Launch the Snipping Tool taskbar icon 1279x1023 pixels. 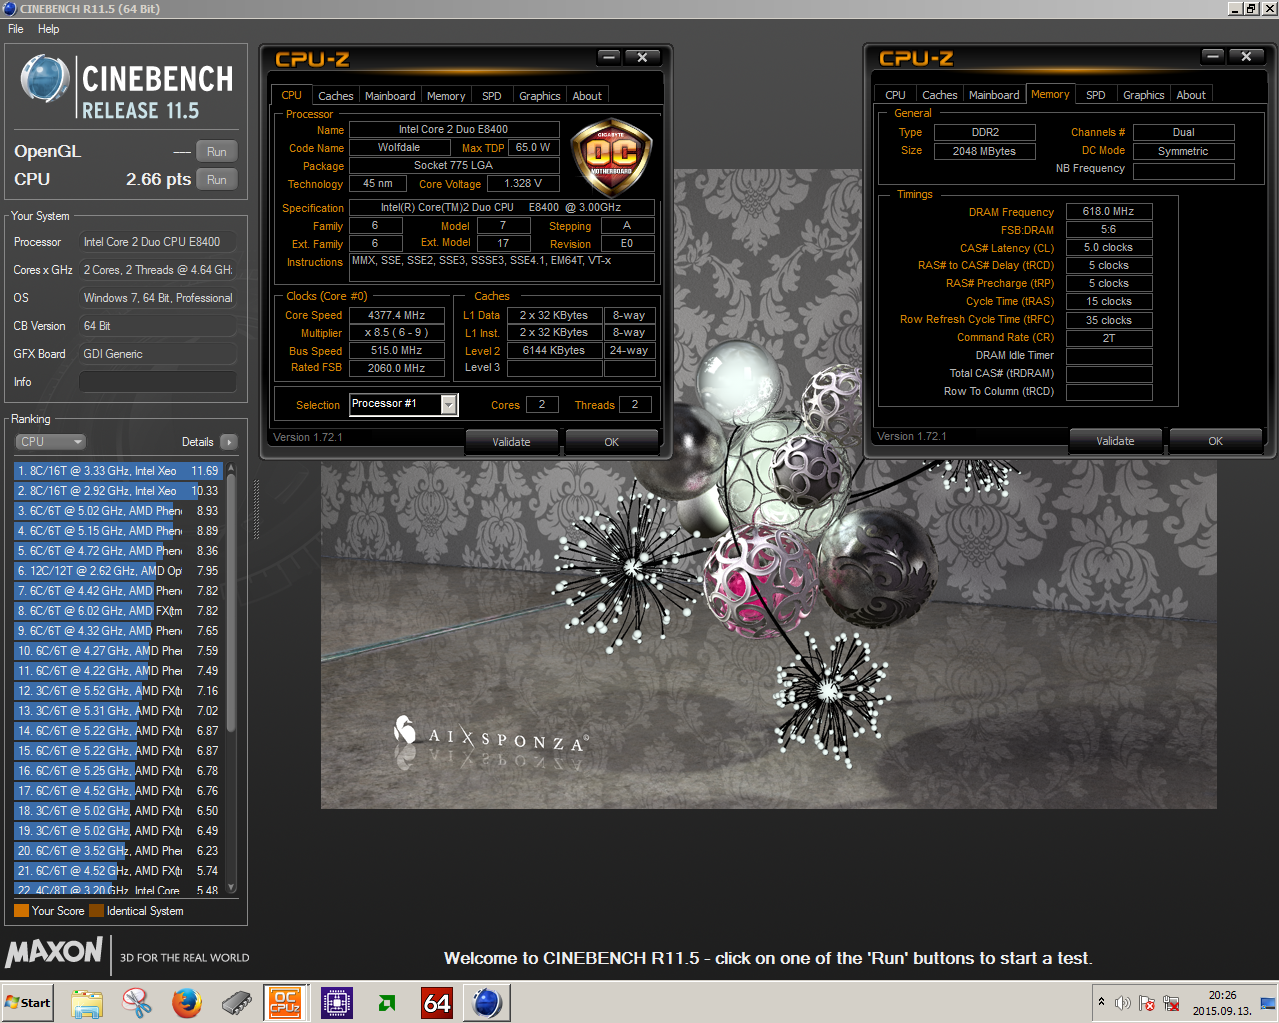[137, 1002]
